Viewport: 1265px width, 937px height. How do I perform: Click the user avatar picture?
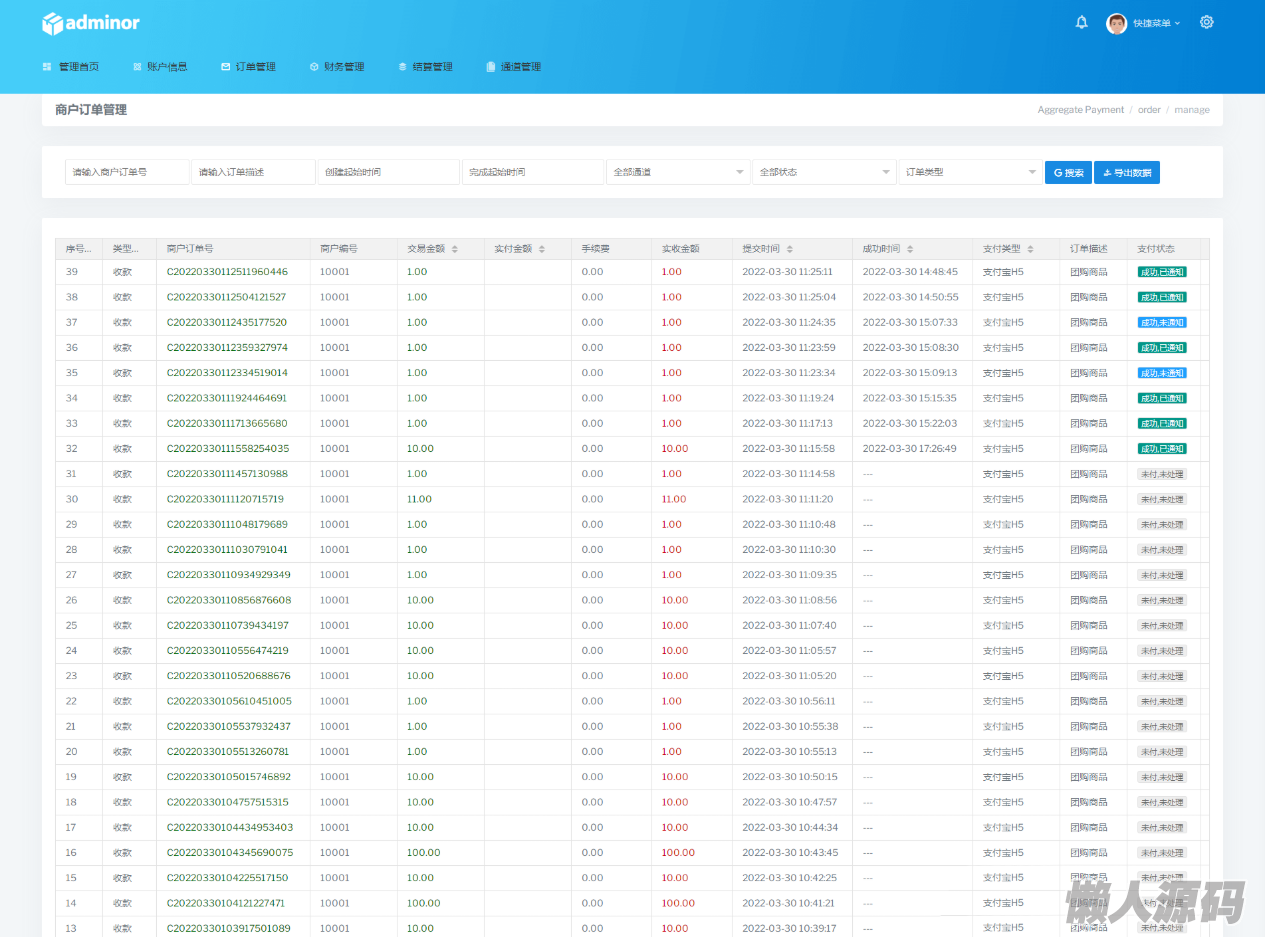coord(1116,23)
